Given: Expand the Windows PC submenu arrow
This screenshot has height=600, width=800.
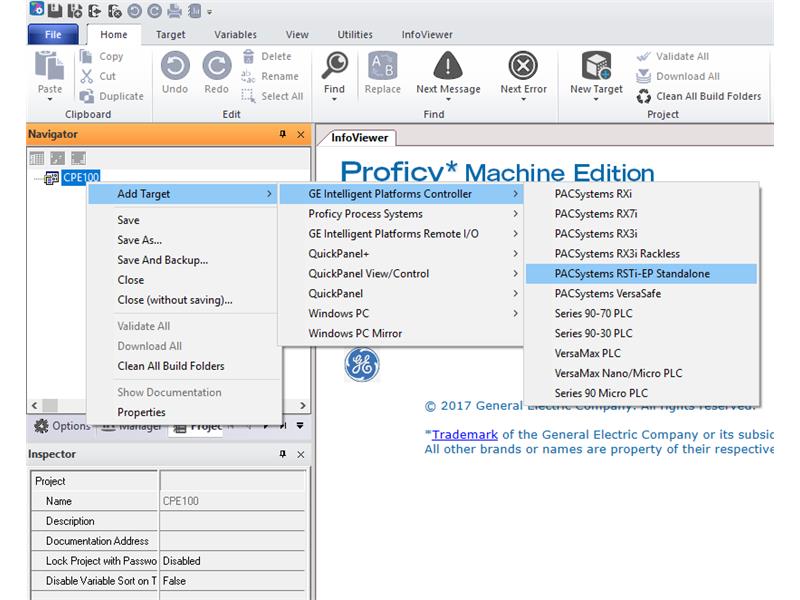Looking at the screenshot, I should coord(515,313).
